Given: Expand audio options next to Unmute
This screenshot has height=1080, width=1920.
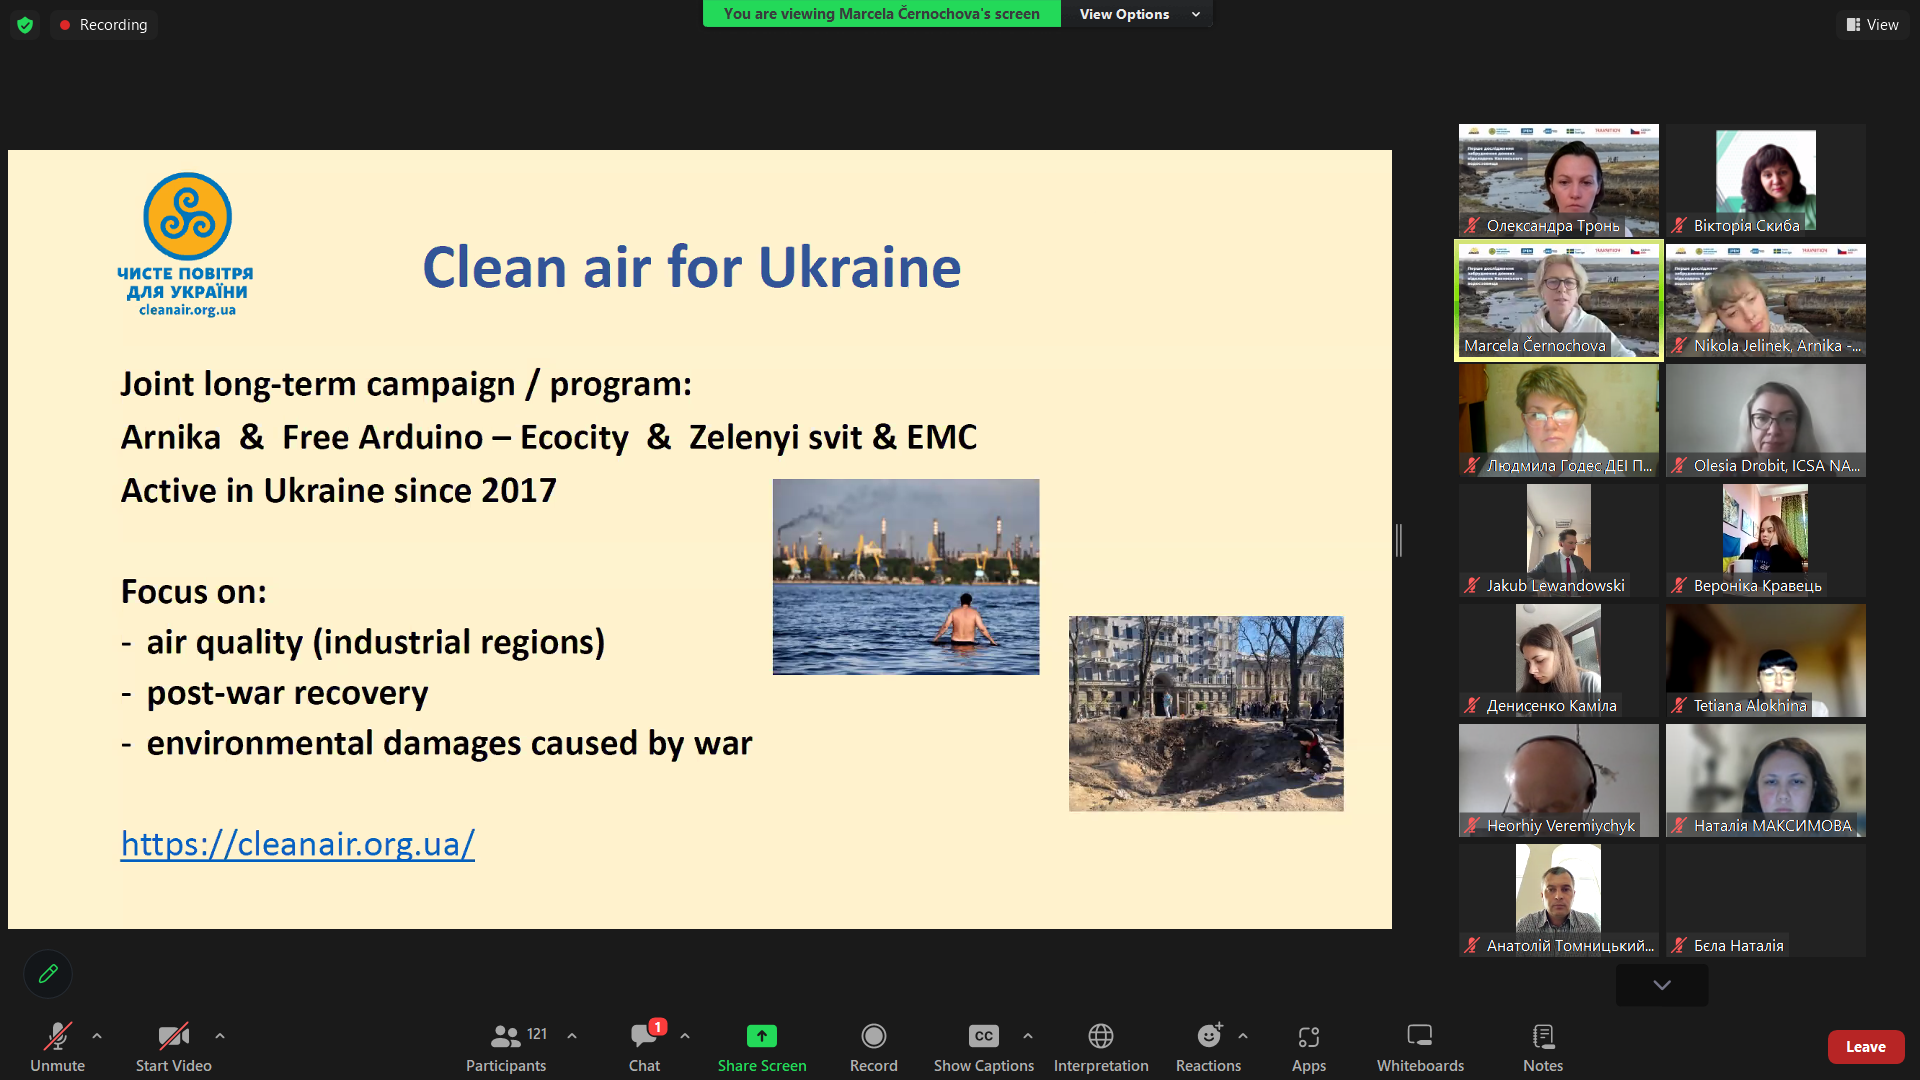Looking at the screenshot, I should [96, 1036].
